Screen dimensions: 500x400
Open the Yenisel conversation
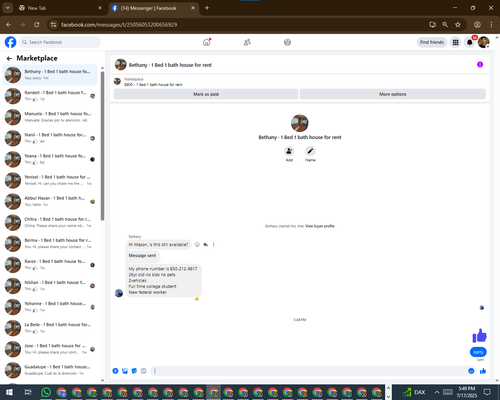(x=50, y=180)
